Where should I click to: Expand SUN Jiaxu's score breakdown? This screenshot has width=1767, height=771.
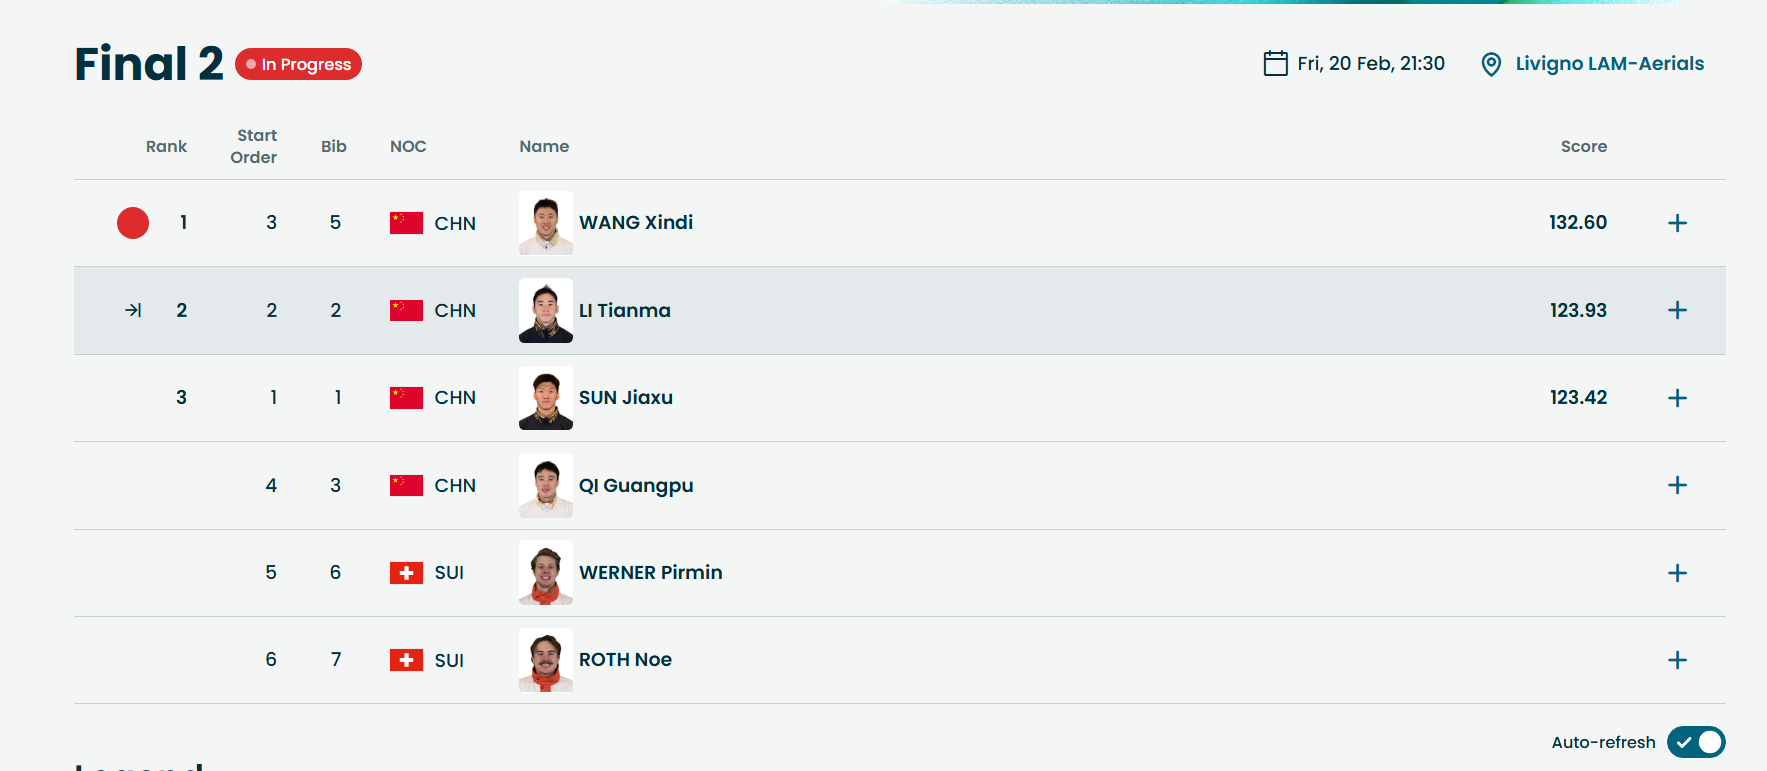point(1678,398)
